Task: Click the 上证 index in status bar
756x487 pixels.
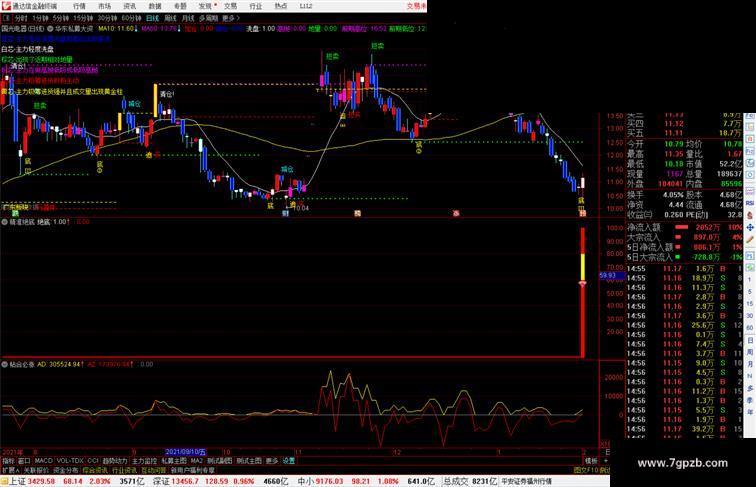Action: coord(18,481)
